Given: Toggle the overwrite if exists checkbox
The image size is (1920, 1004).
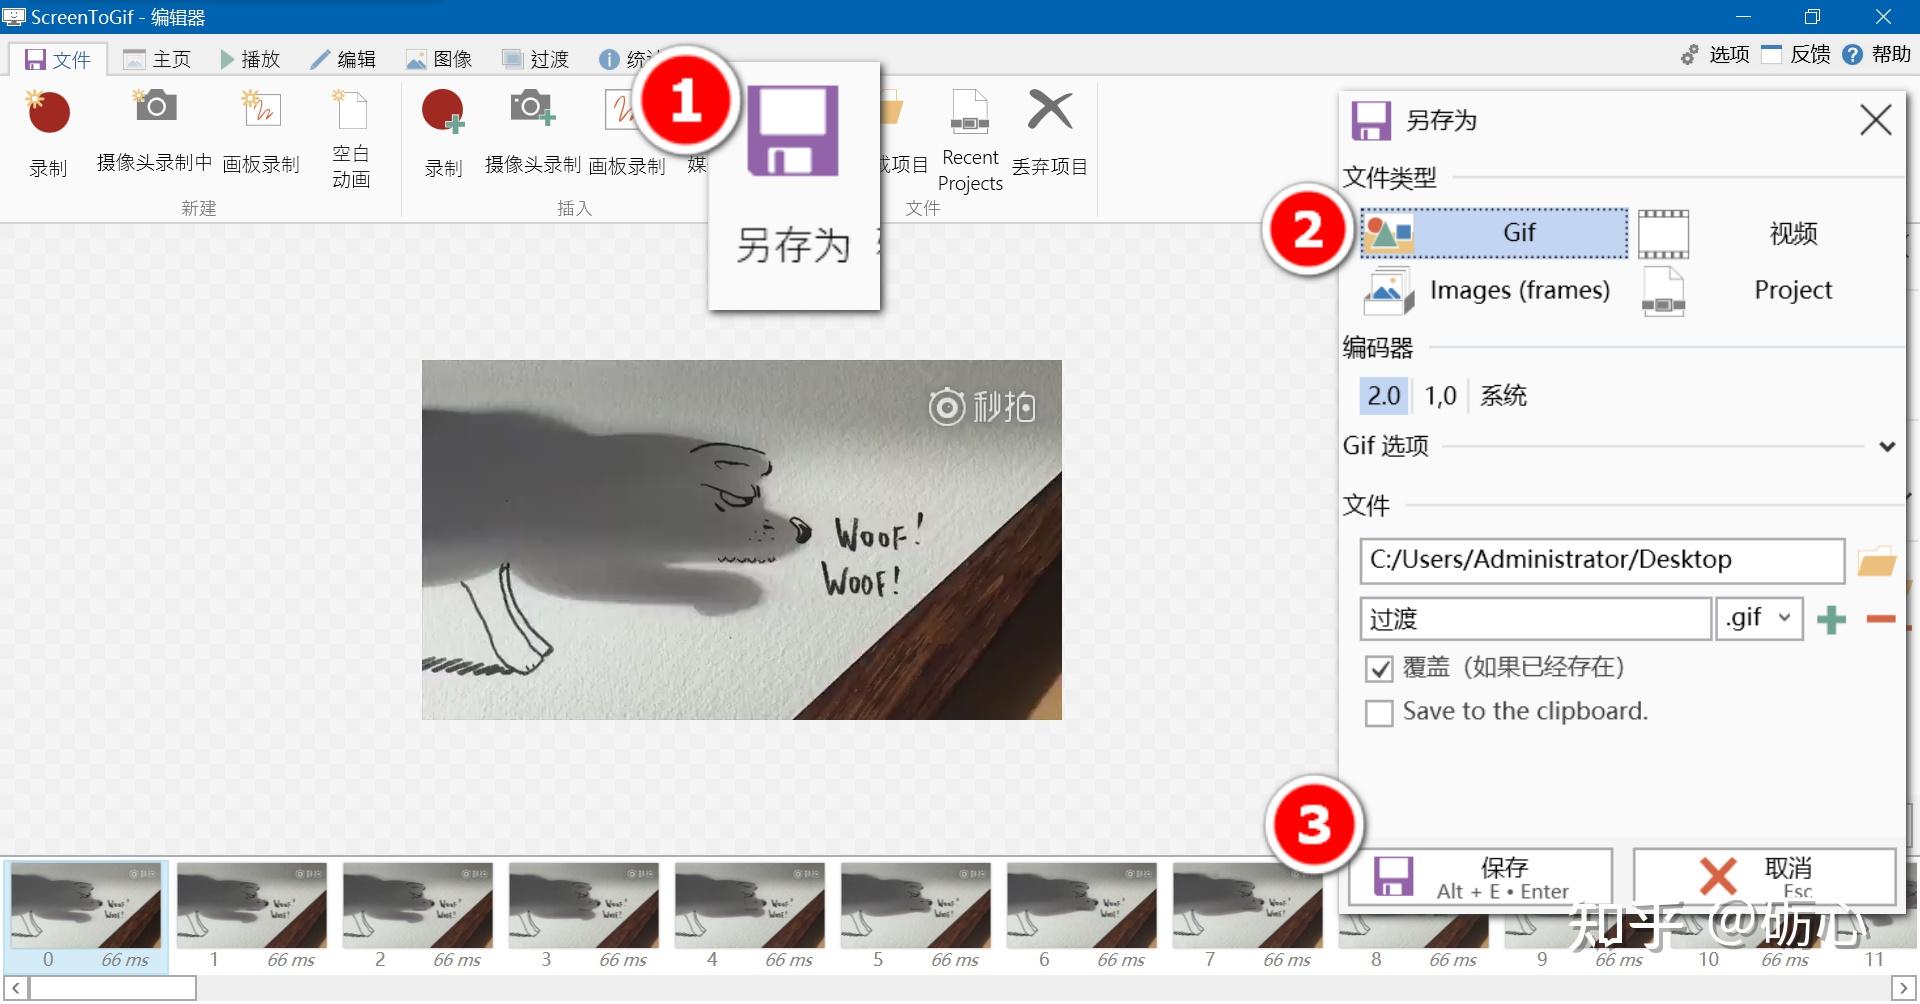Looking at the screenshot, I should [1379, 669].
